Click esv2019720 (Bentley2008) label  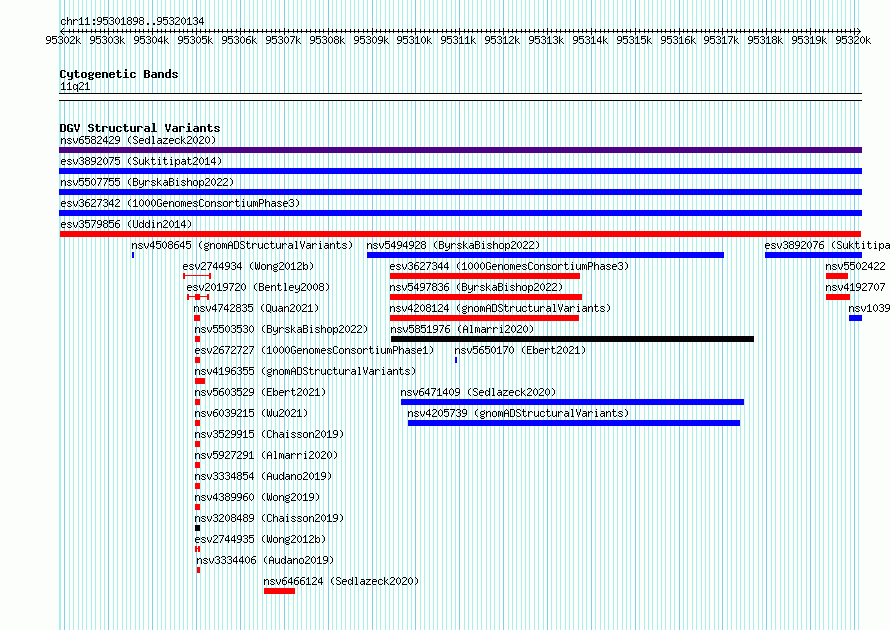pos(258,287)
